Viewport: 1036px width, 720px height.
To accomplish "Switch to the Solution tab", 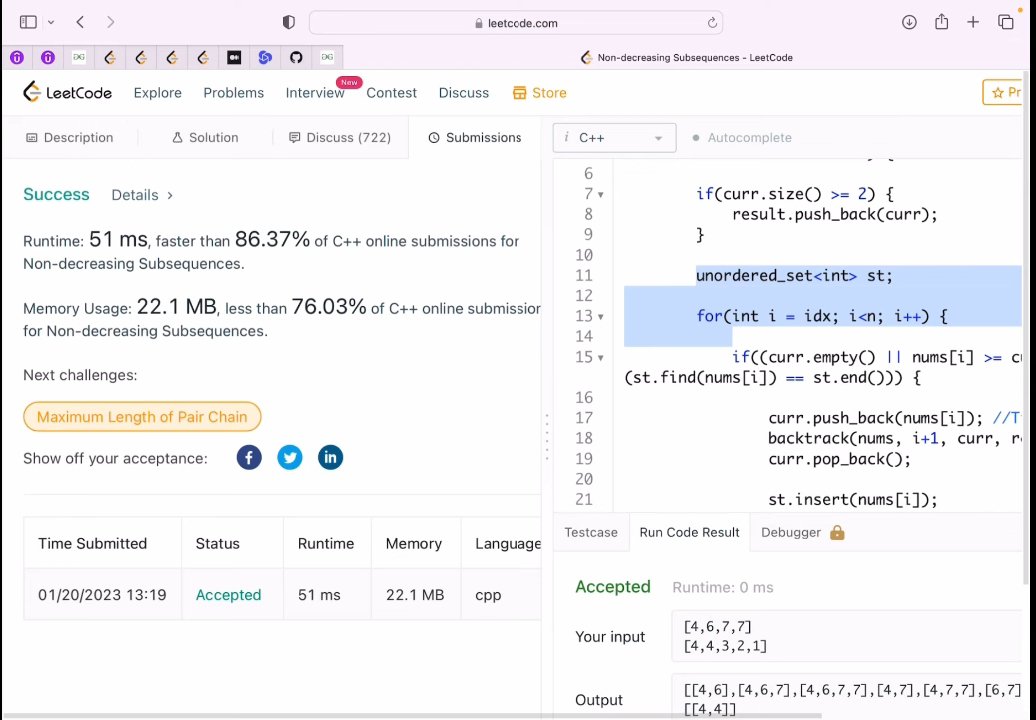I will [205, 137].
